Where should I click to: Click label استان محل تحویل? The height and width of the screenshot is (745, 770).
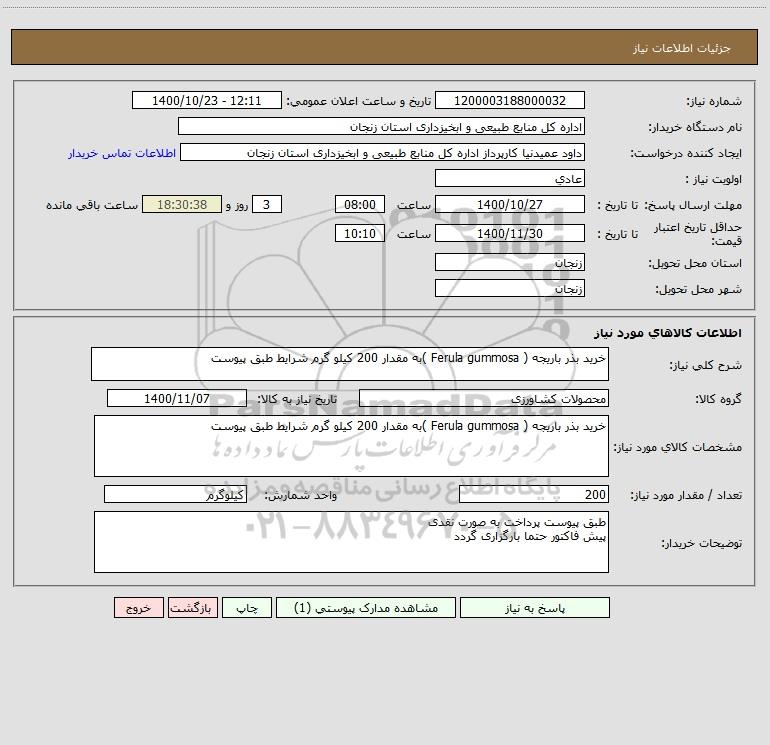(695, 263)
